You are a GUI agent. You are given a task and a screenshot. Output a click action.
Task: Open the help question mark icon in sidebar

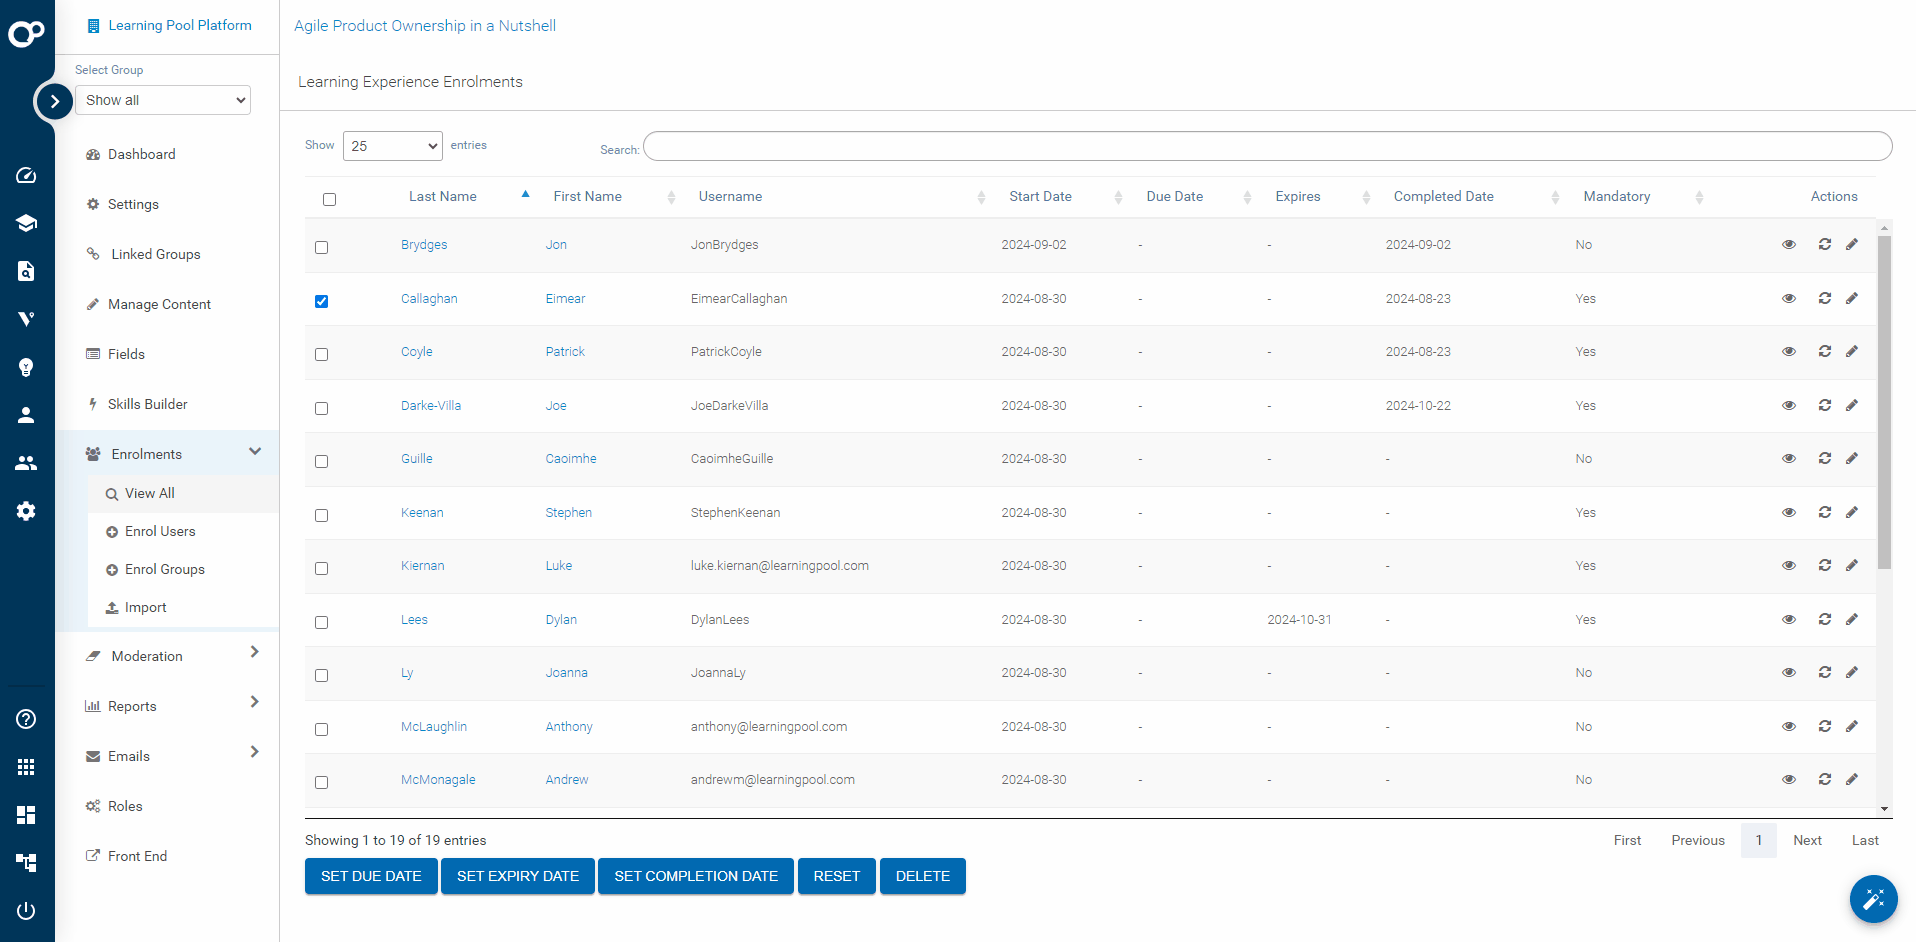pos(26,719)
